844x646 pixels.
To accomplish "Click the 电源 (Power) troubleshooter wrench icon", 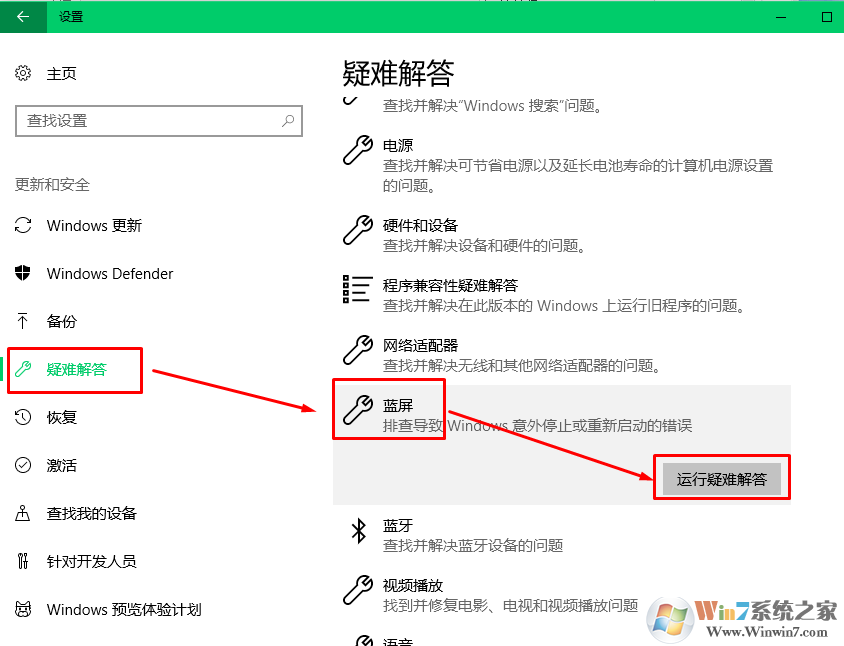I will coord(357,150).
